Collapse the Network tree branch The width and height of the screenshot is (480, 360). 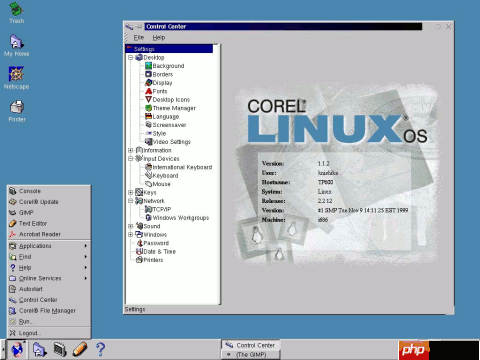131,201
